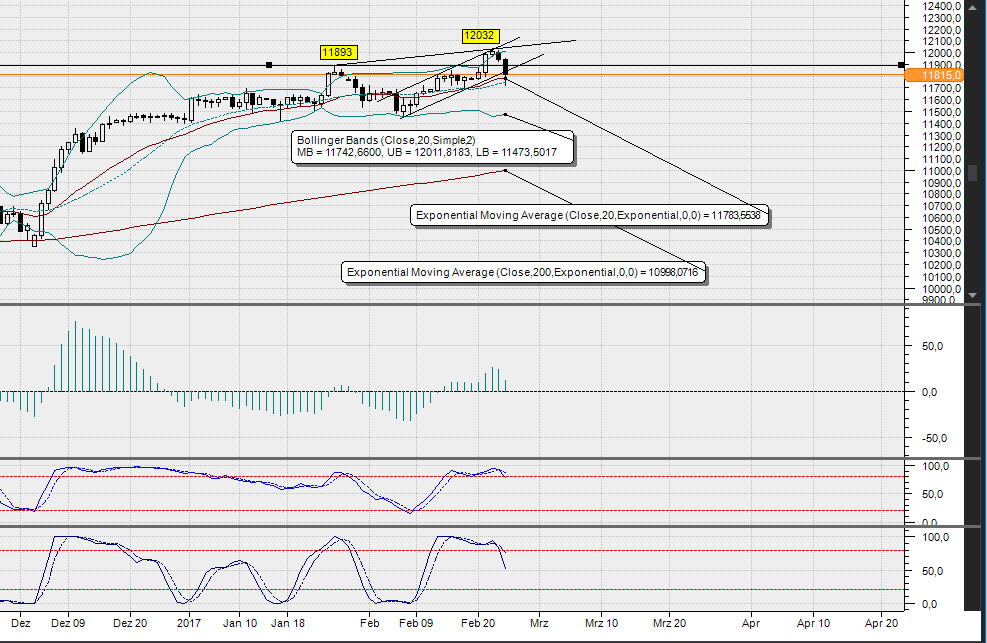Click the Jan 10 date label
This screenshot has width=987, height=643.
[240, 623]
